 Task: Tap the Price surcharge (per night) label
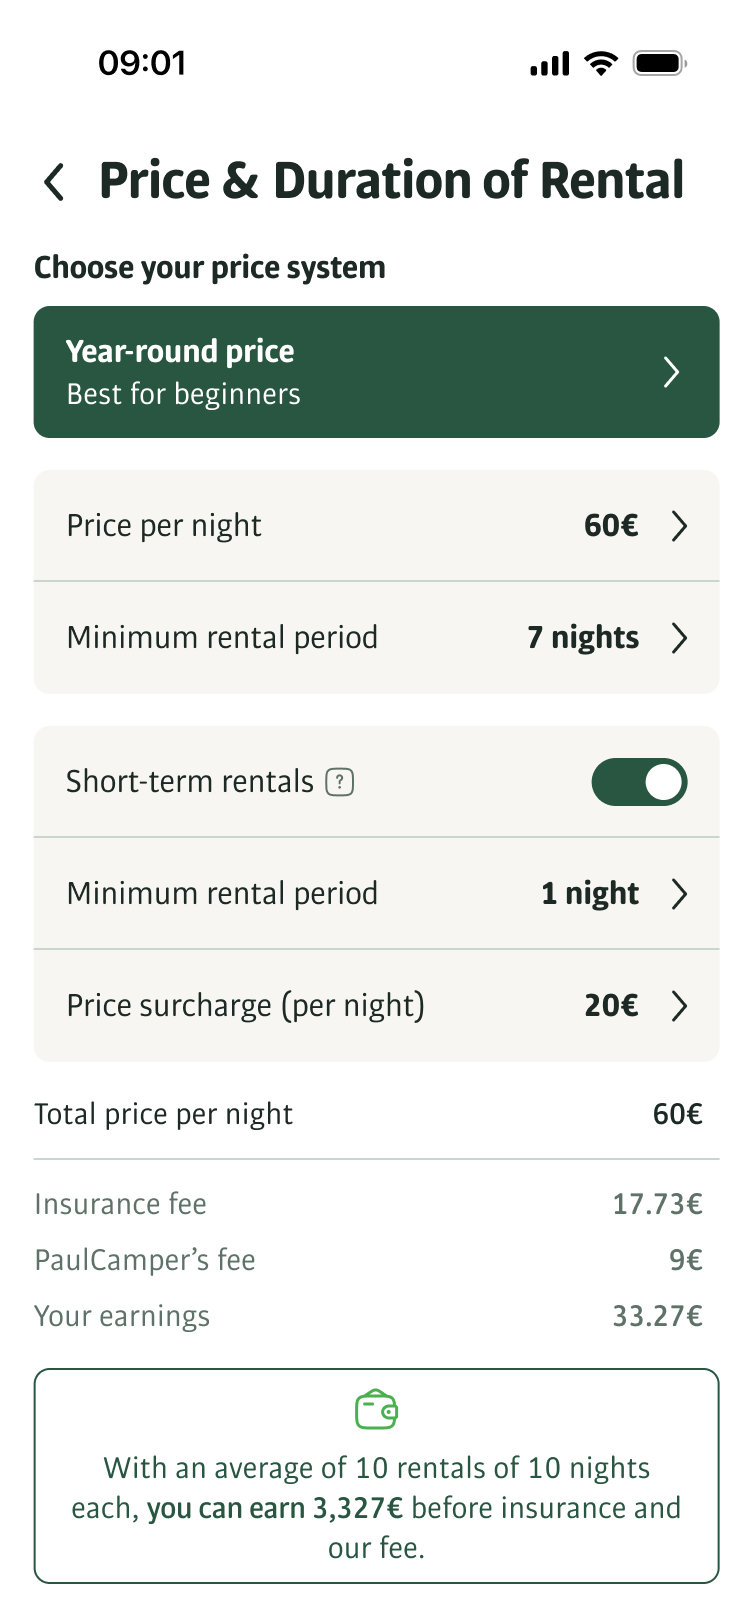coord(245,1006)
